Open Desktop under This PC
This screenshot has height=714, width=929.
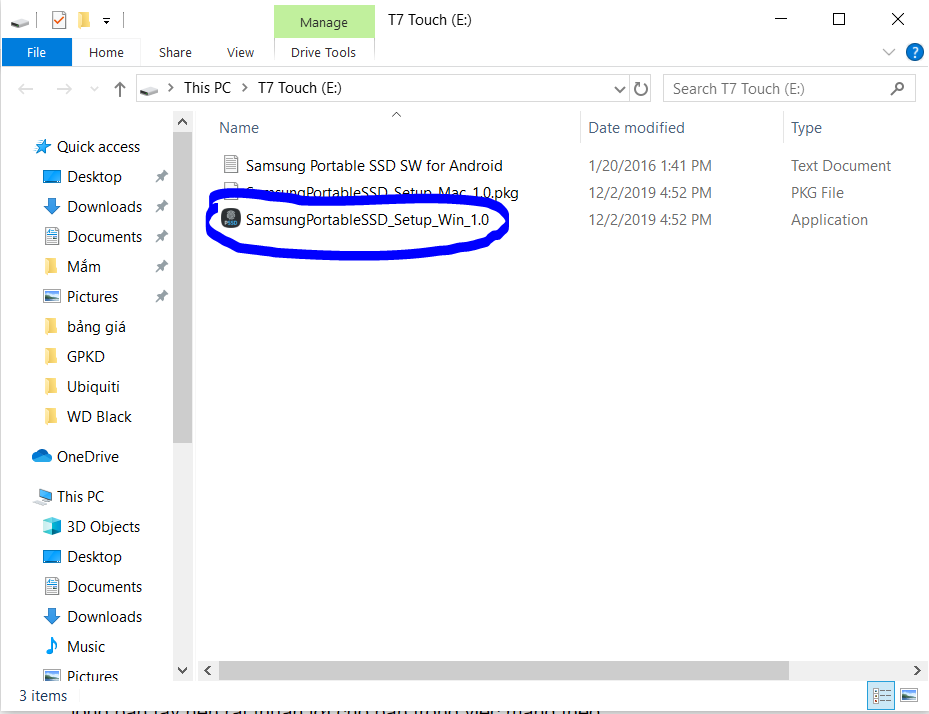[94, 556]
